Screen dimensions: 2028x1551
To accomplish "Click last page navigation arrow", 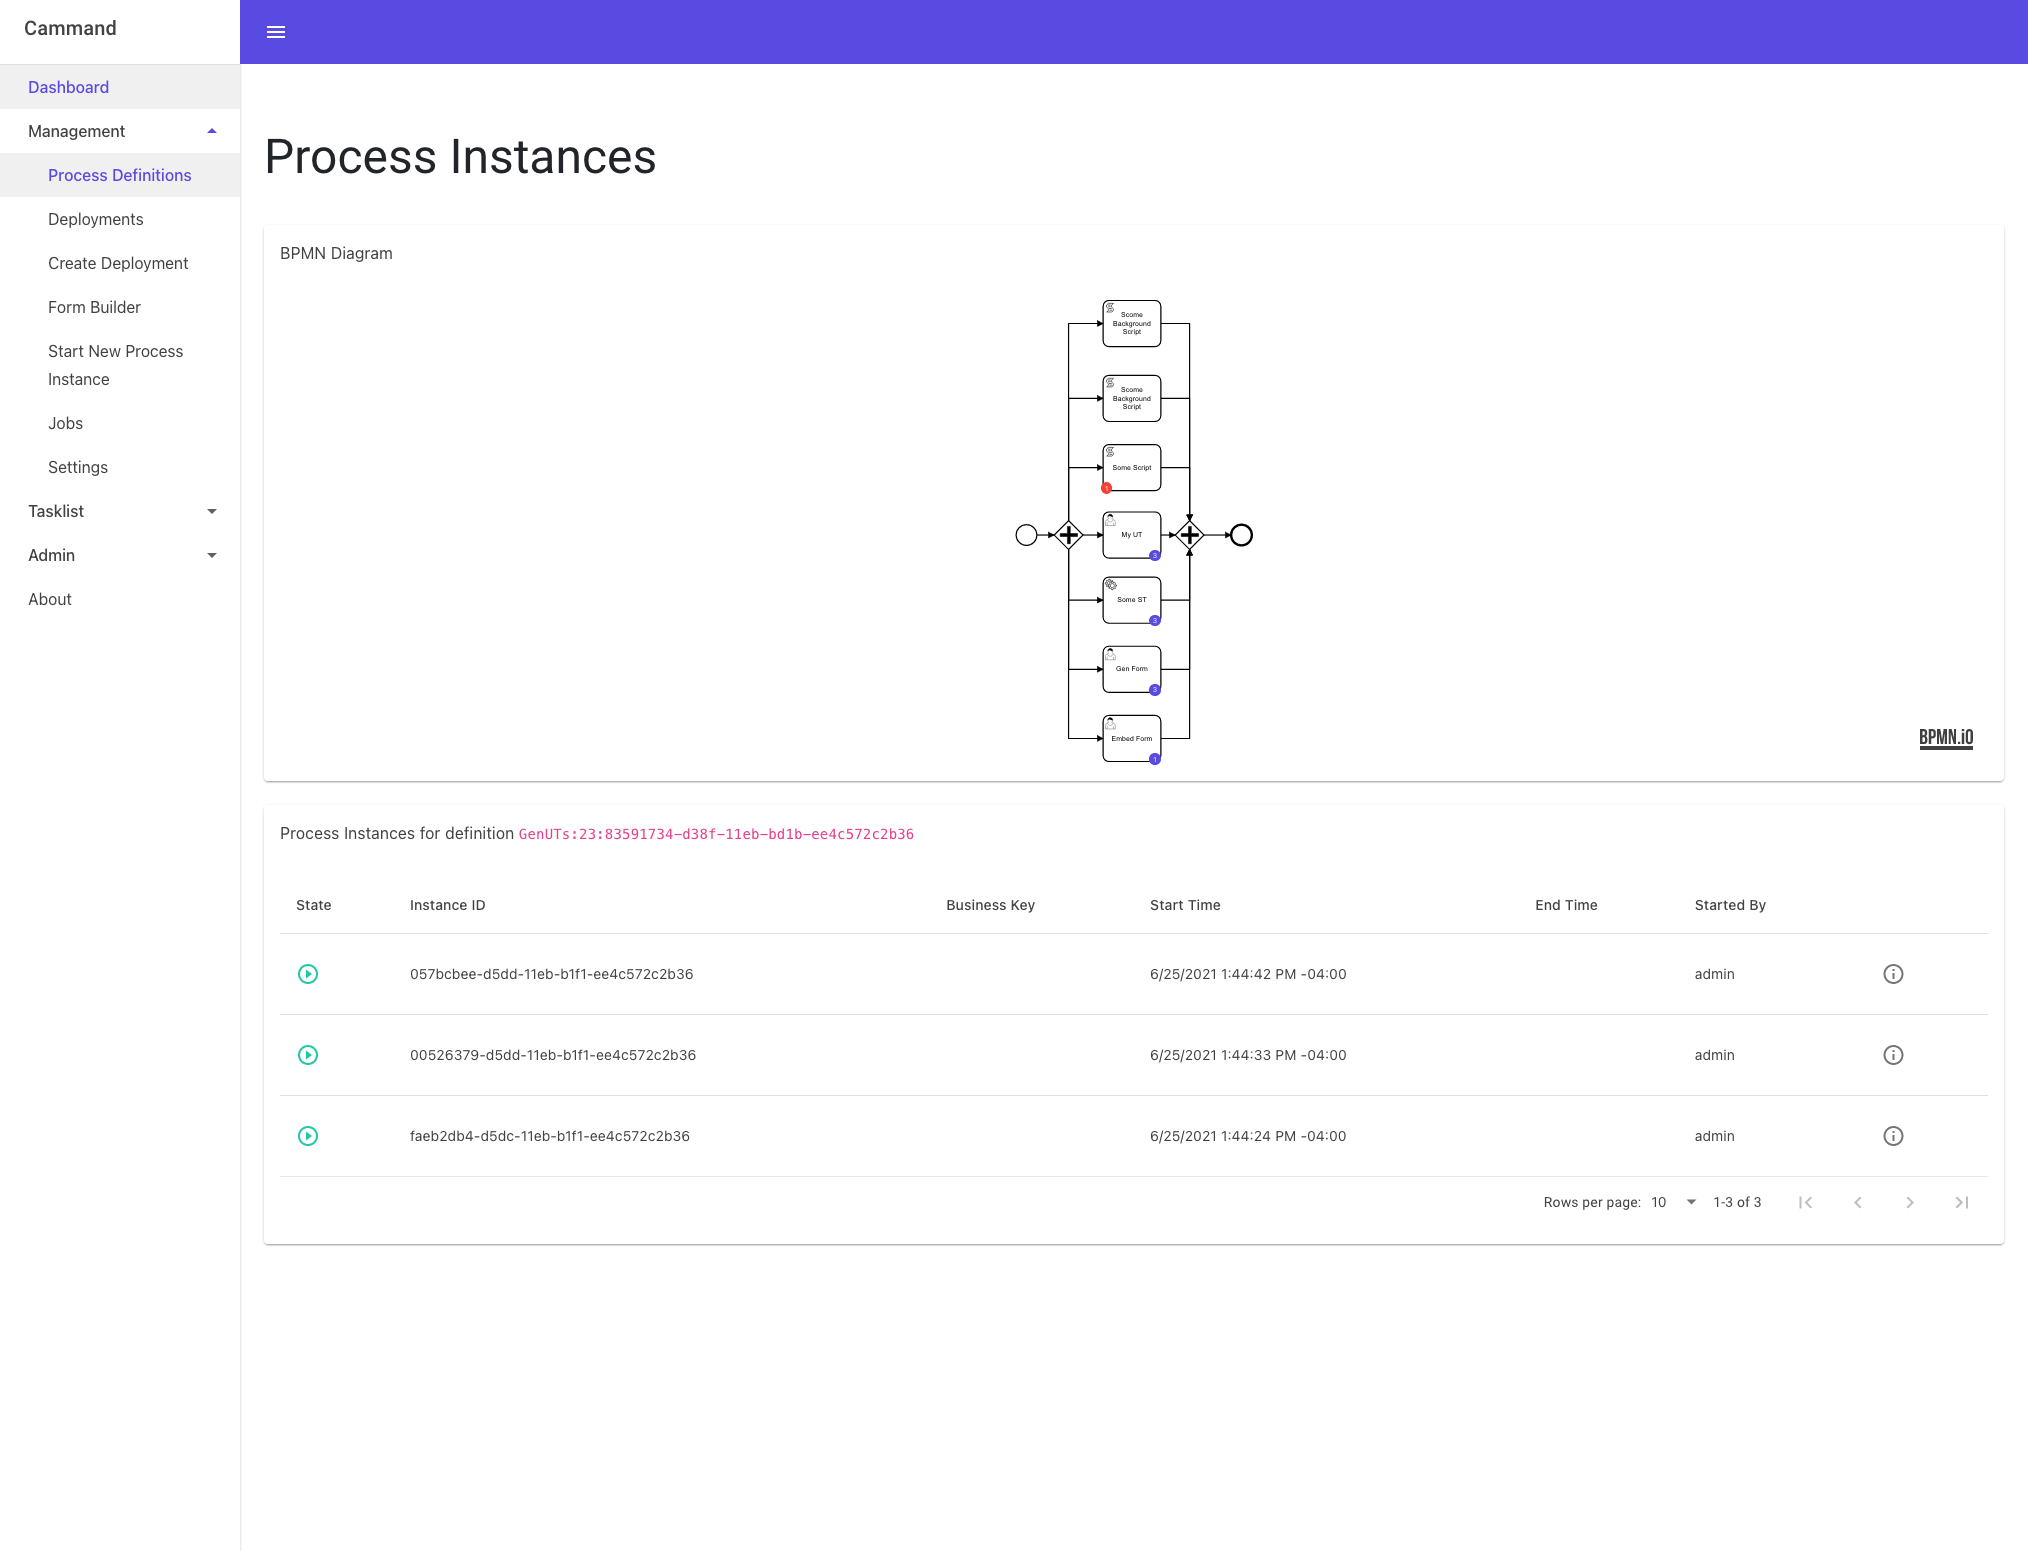I will pyautogui.click(x=1963, y=1202).
